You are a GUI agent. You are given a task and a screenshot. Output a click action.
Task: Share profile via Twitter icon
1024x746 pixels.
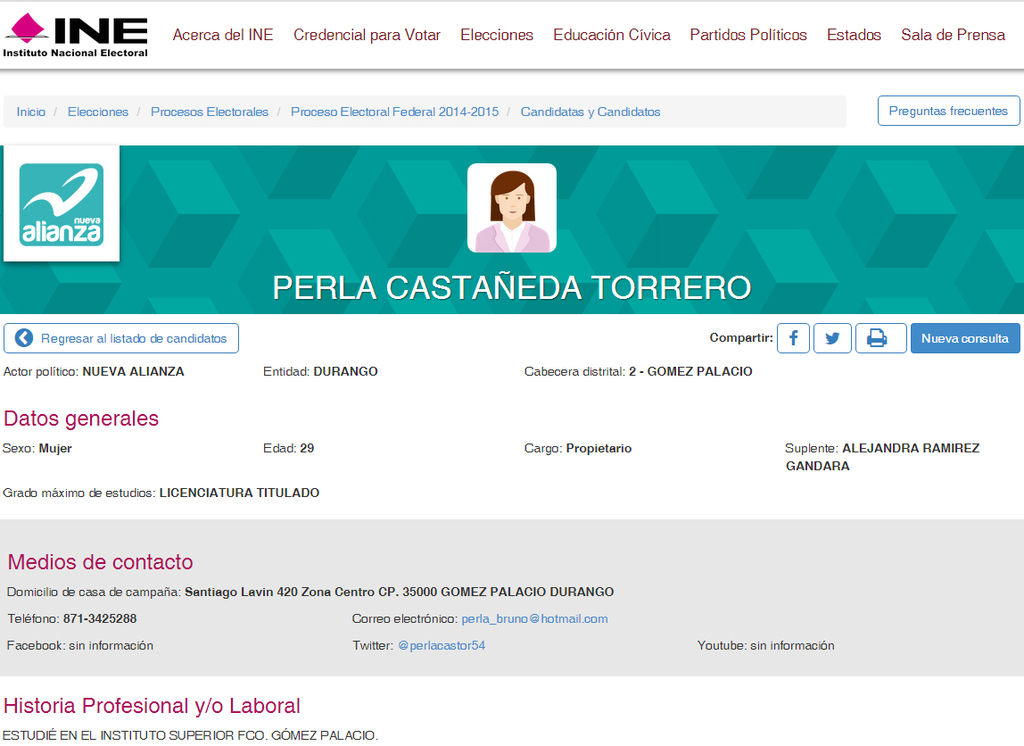tap(832, 338)
